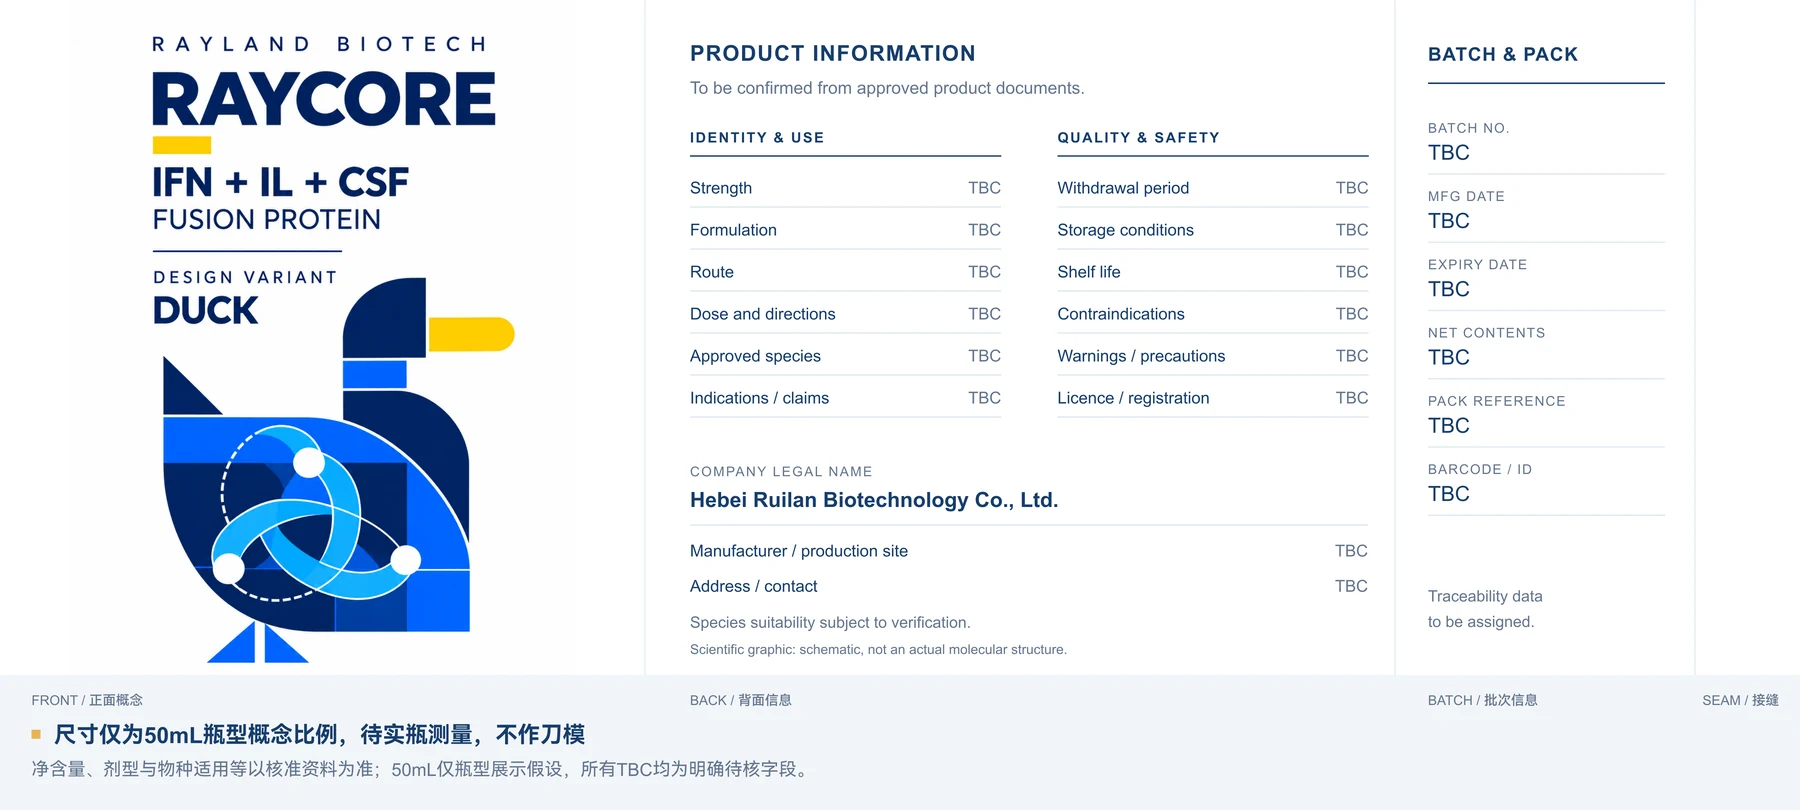Click the "QUALITY & SAFETY" column header
The width and height of the screenshot is (1800, 810).
click(1138, 138)
